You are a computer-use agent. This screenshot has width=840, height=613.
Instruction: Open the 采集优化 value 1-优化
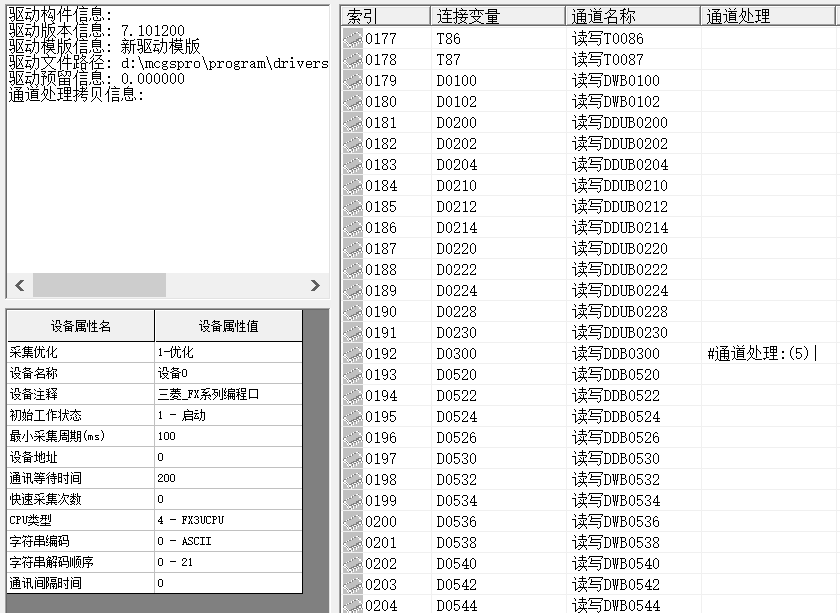pyautogui.click(x=227, y=352)
